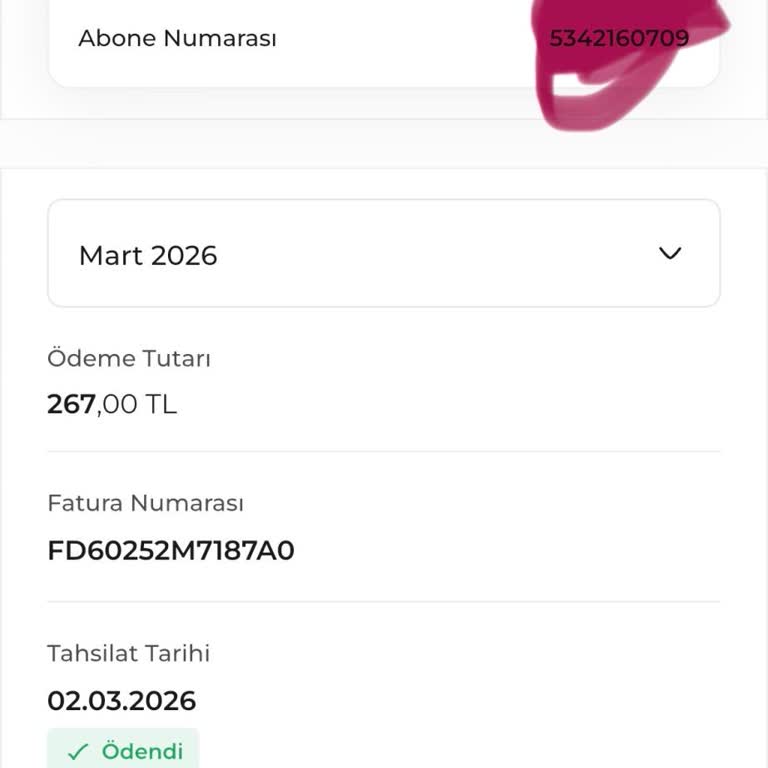This screenshot has height=768, width=768.
Task: Click the collection date 02.03.2026
Action: coord(121,700)
